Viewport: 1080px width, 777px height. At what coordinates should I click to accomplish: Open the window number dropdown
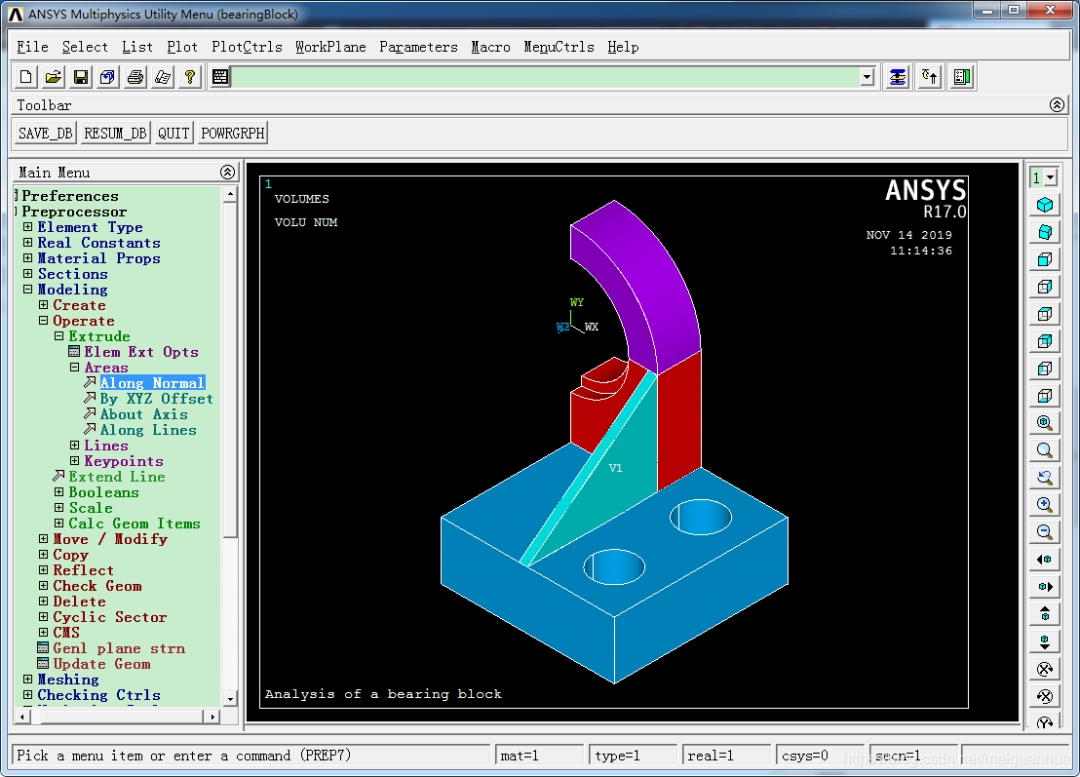(1050, 178)
